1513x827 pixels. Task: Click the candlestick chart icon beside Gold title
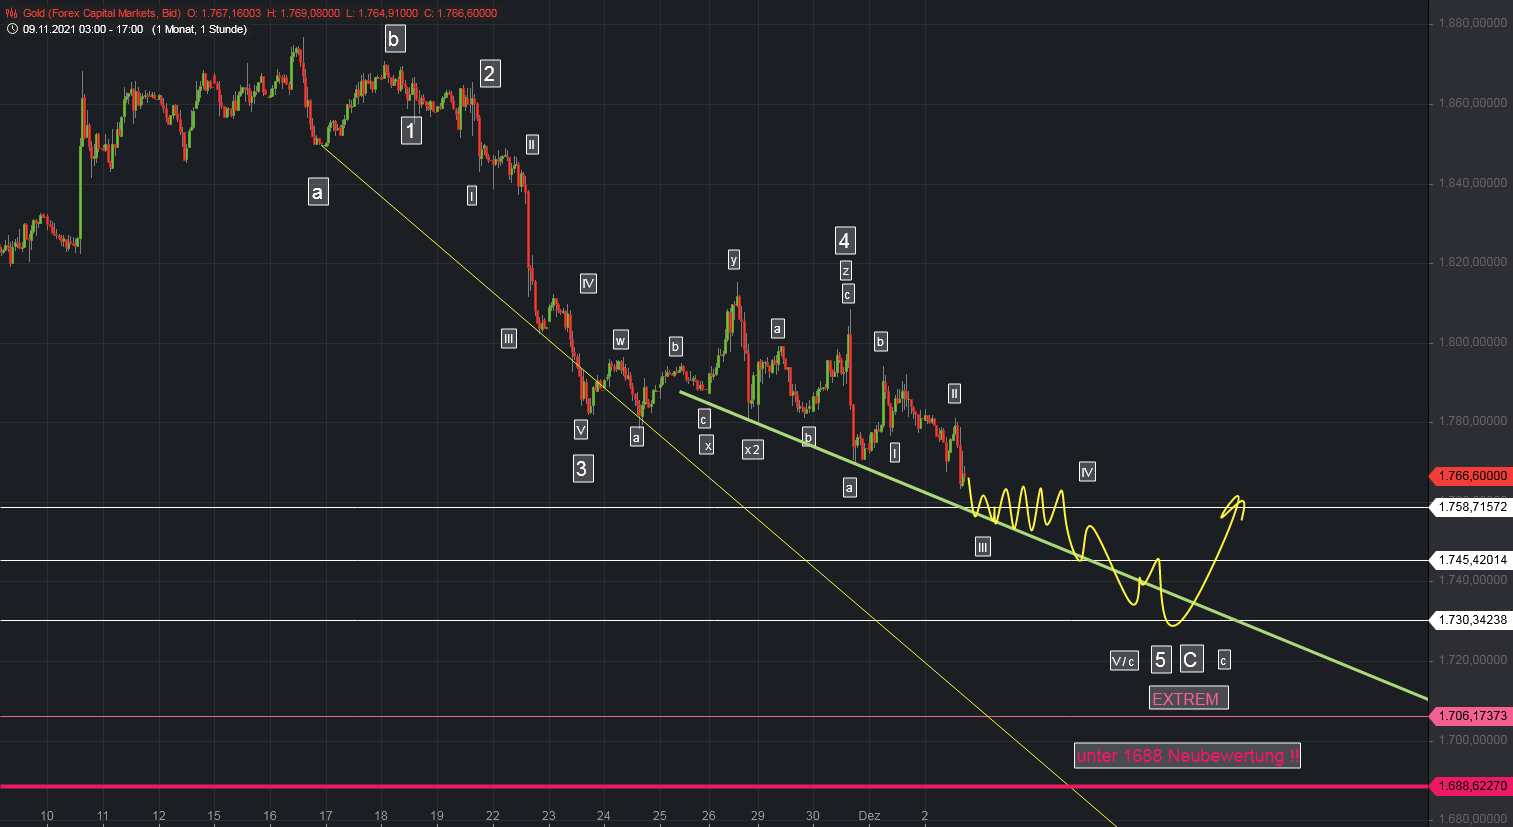pos(11,13)
